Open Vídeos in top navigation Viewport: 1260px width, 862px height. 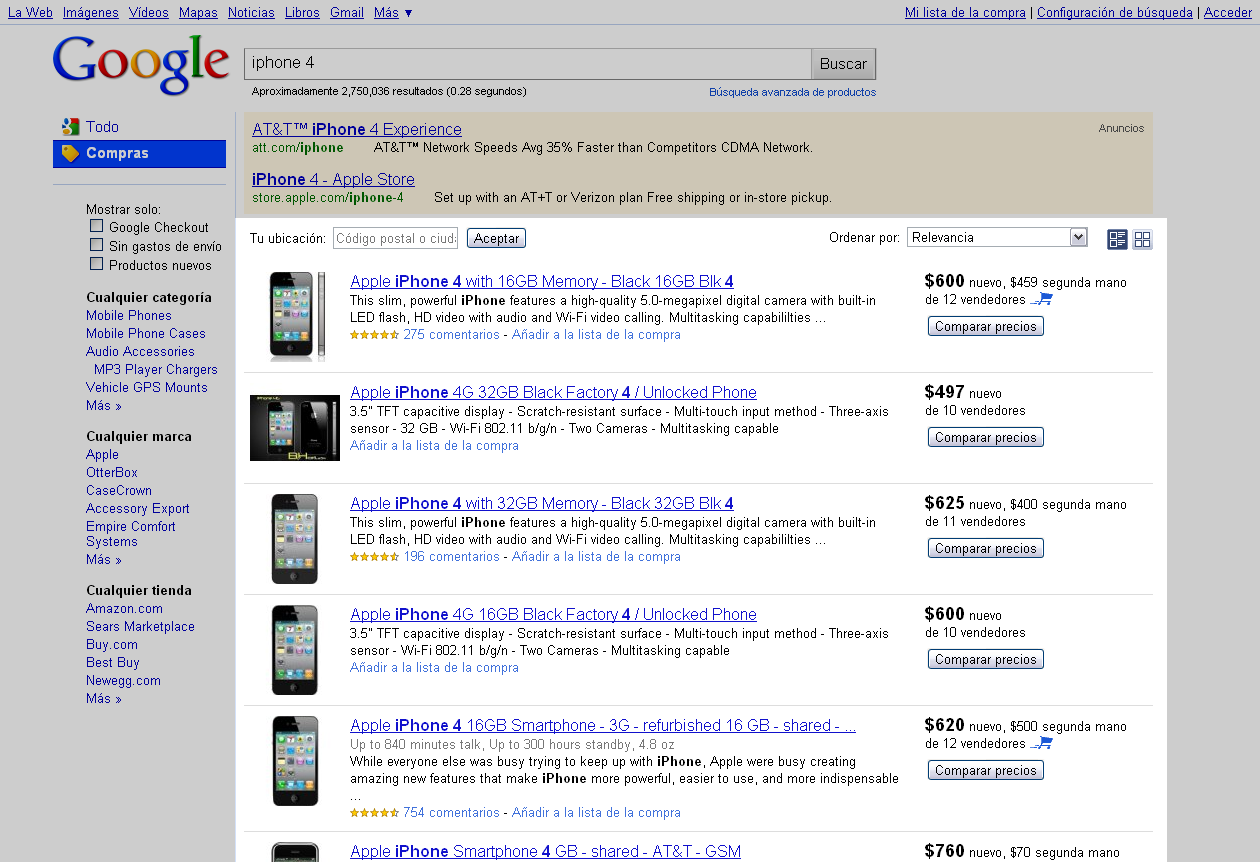[x=149, y=12]
